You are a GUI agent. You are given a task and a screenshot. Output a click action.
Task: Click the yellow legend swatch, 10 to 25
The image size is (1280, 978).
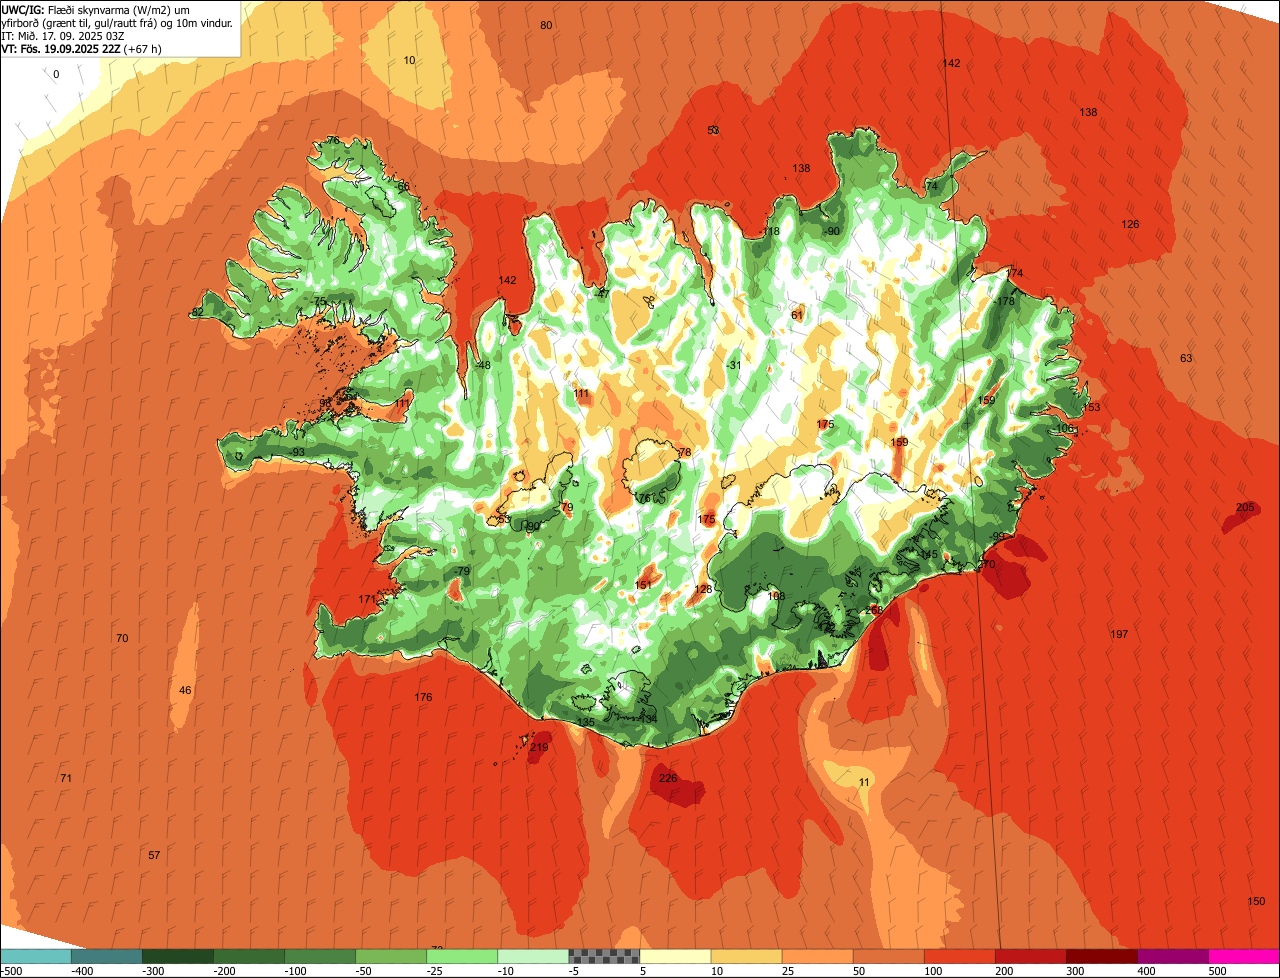[746, 956]
